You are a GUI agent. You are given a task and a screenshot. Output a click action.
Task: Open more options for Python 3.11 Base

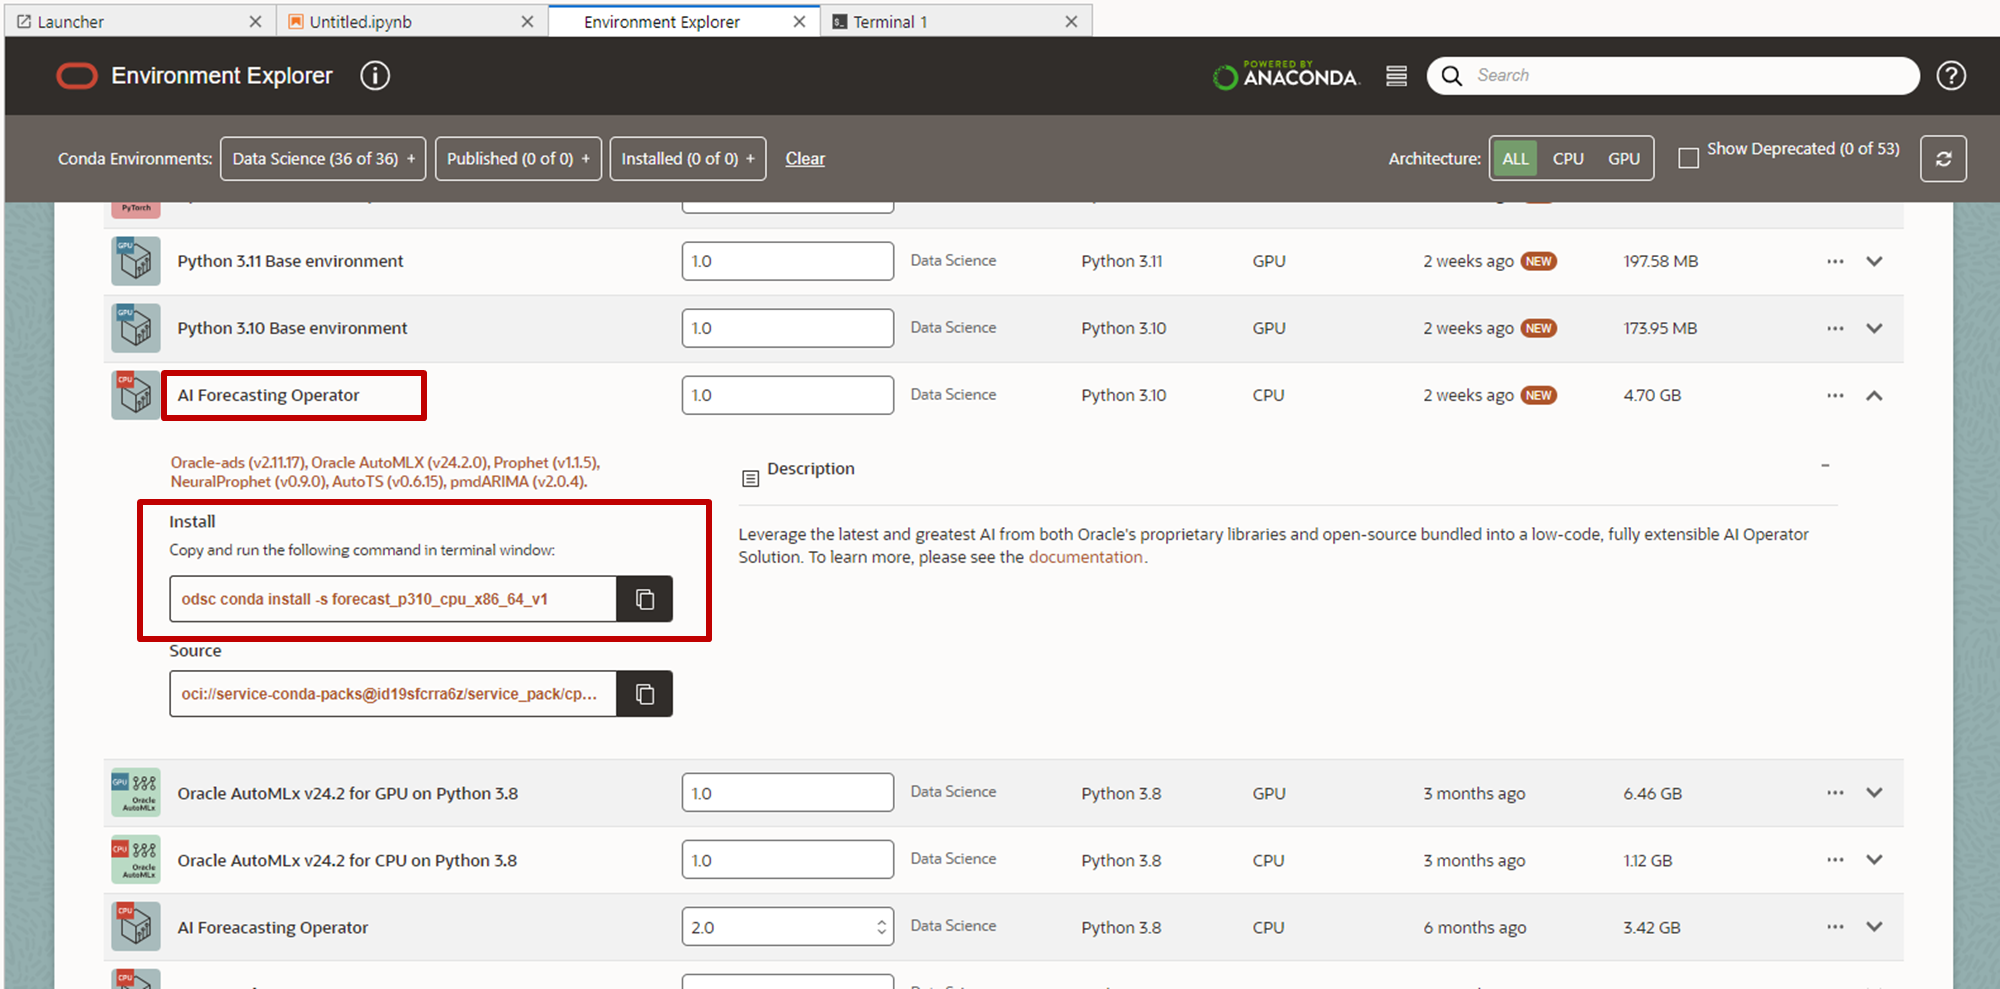coord(1835,261)
